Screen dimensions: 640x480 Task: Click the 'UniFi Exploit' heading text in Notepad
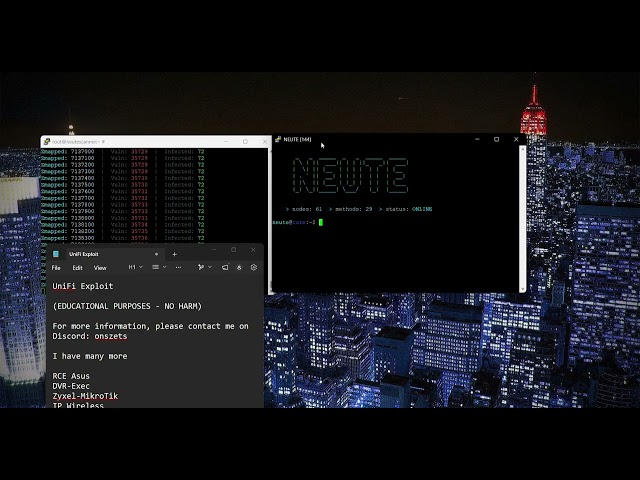tap(83, 286)
